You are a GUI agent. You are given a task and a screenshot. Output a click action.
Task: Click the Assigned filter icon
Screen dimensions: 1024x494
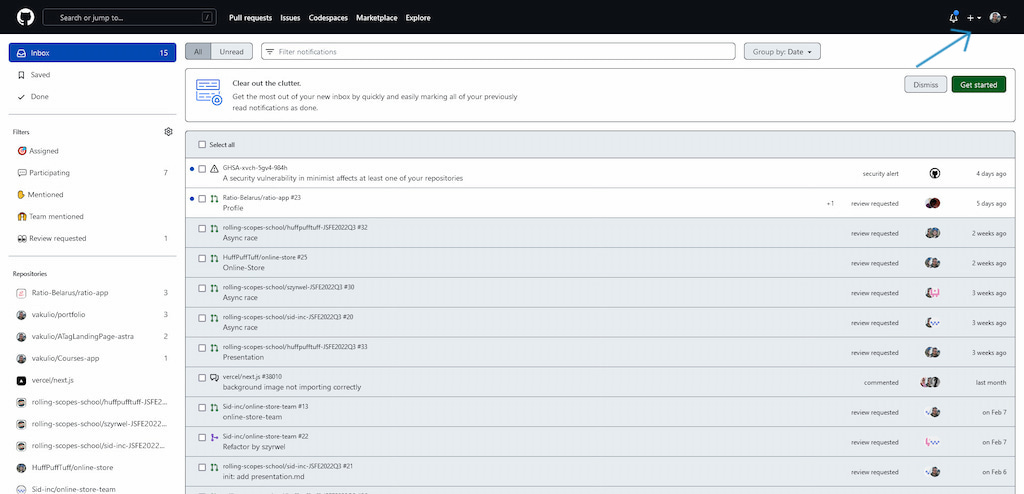pyautogui.click(x=22, y=151)
